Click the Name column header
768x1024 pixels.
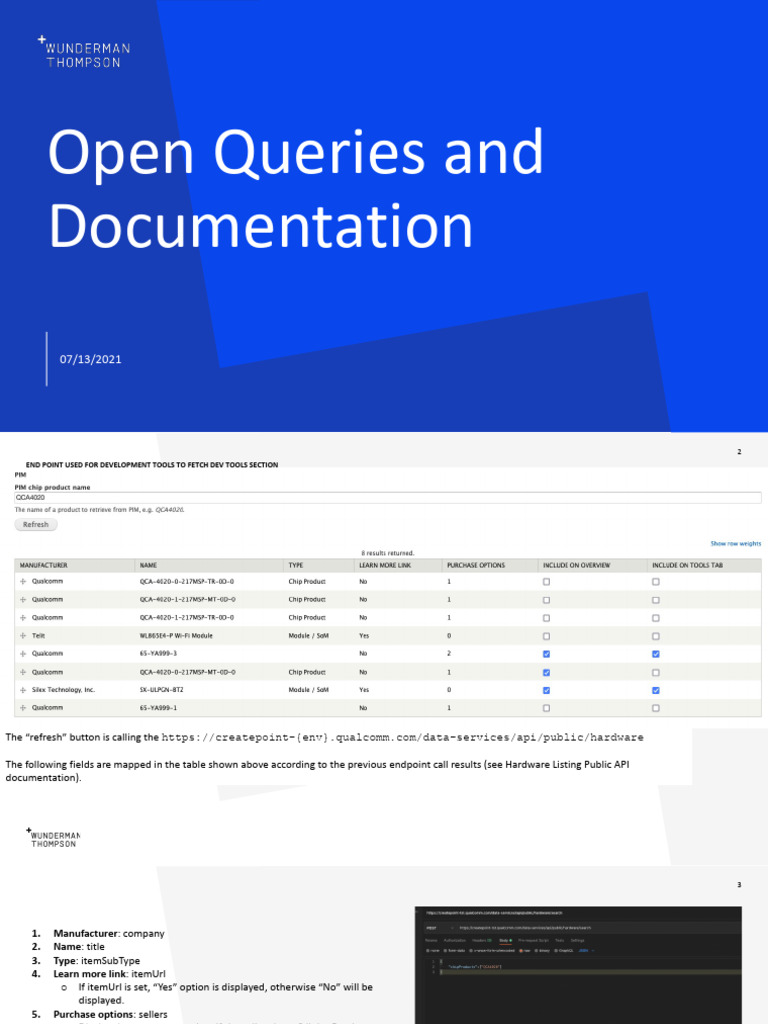(x=148, y=566)
